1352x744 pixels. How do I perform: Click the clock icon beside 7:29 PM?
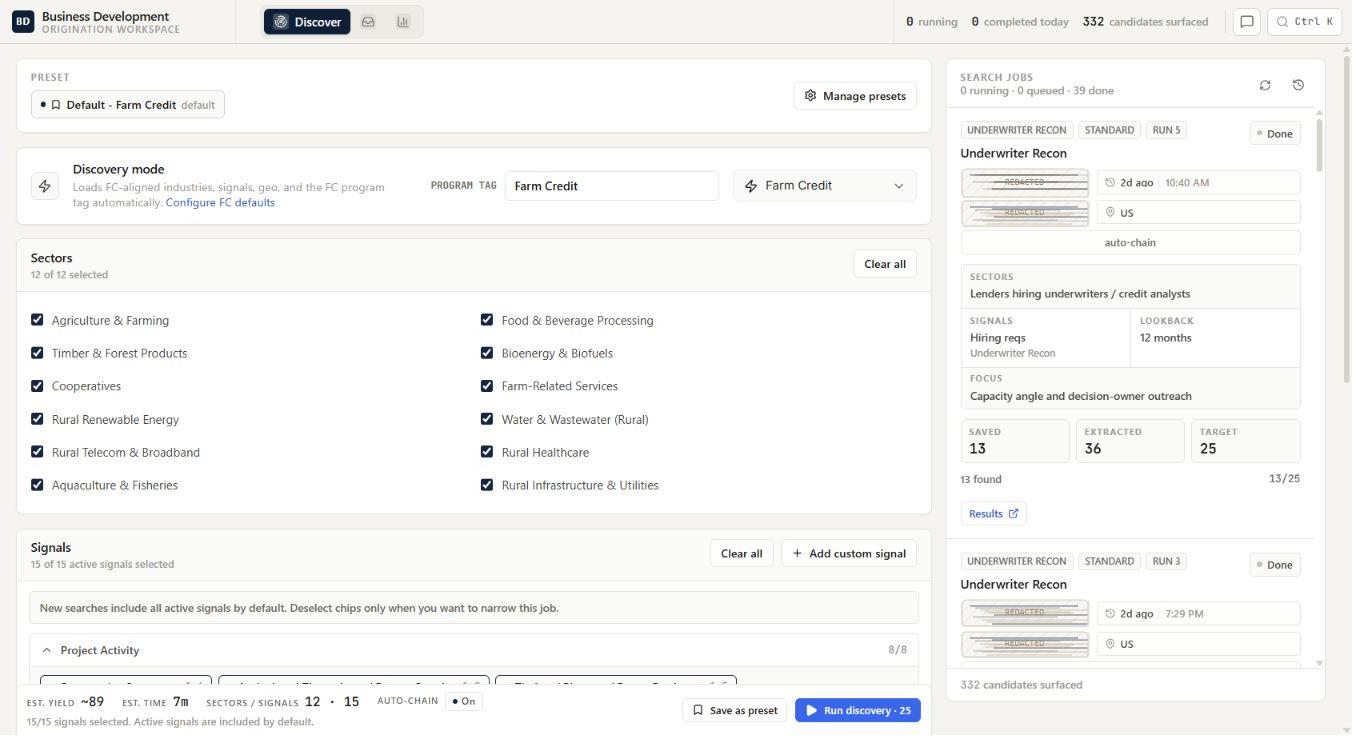[x=1110, y=614]
